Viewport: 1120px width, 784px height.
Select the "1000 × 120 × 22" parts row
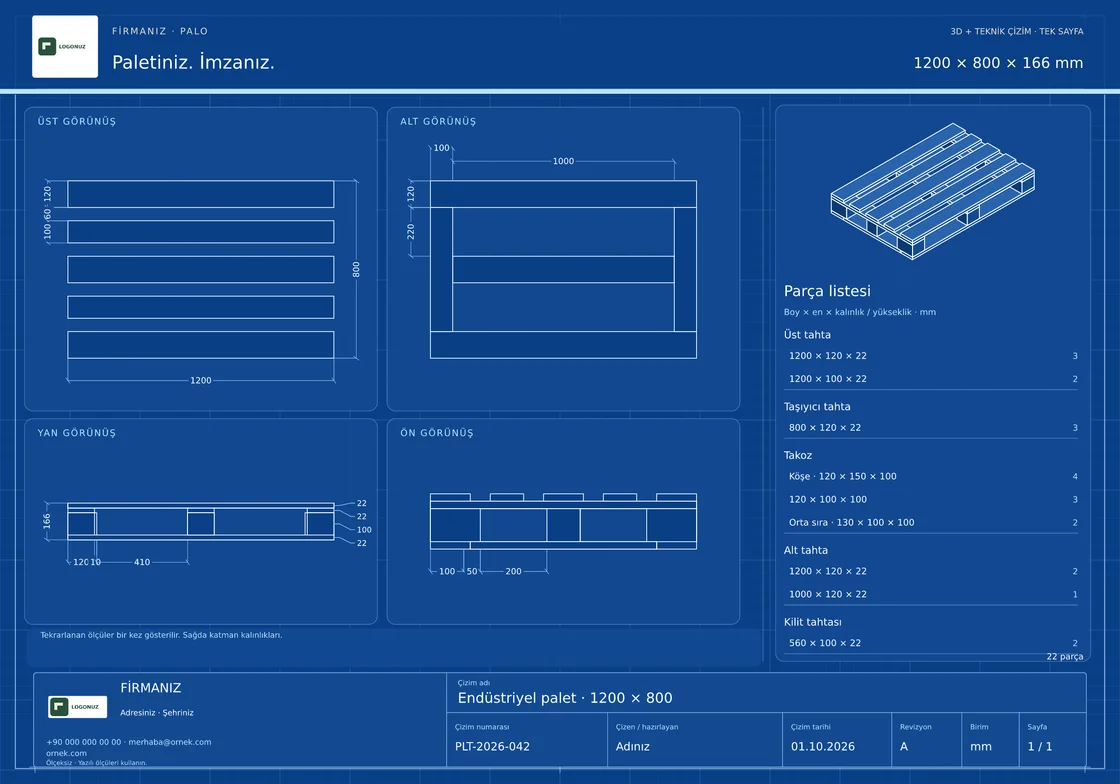tap(931, 595)
